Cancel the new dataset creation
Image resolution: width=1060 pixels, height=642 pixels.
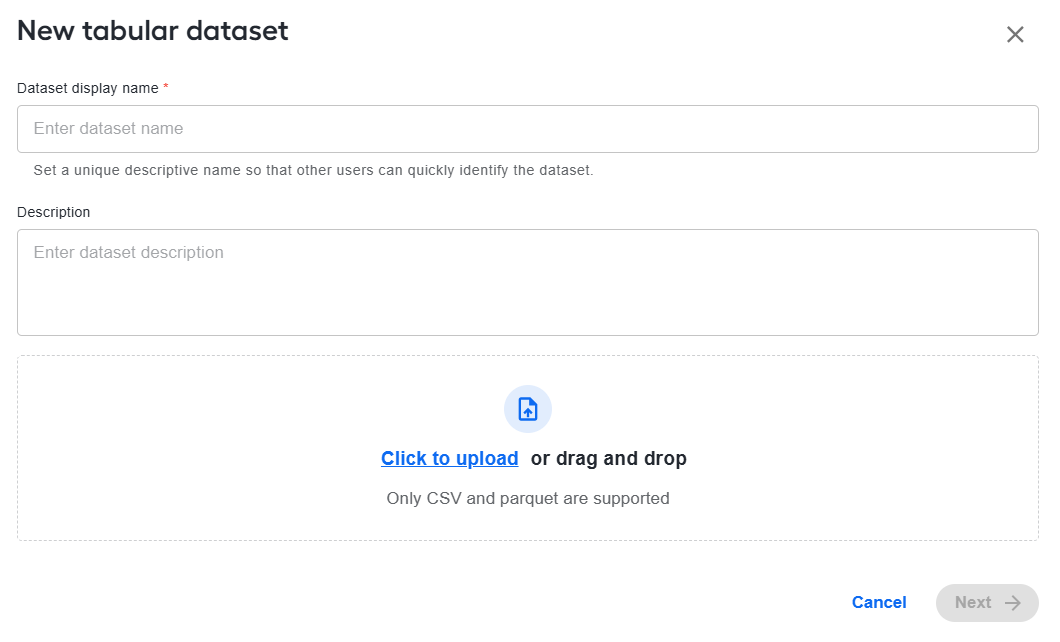click(x=879, y=603)
